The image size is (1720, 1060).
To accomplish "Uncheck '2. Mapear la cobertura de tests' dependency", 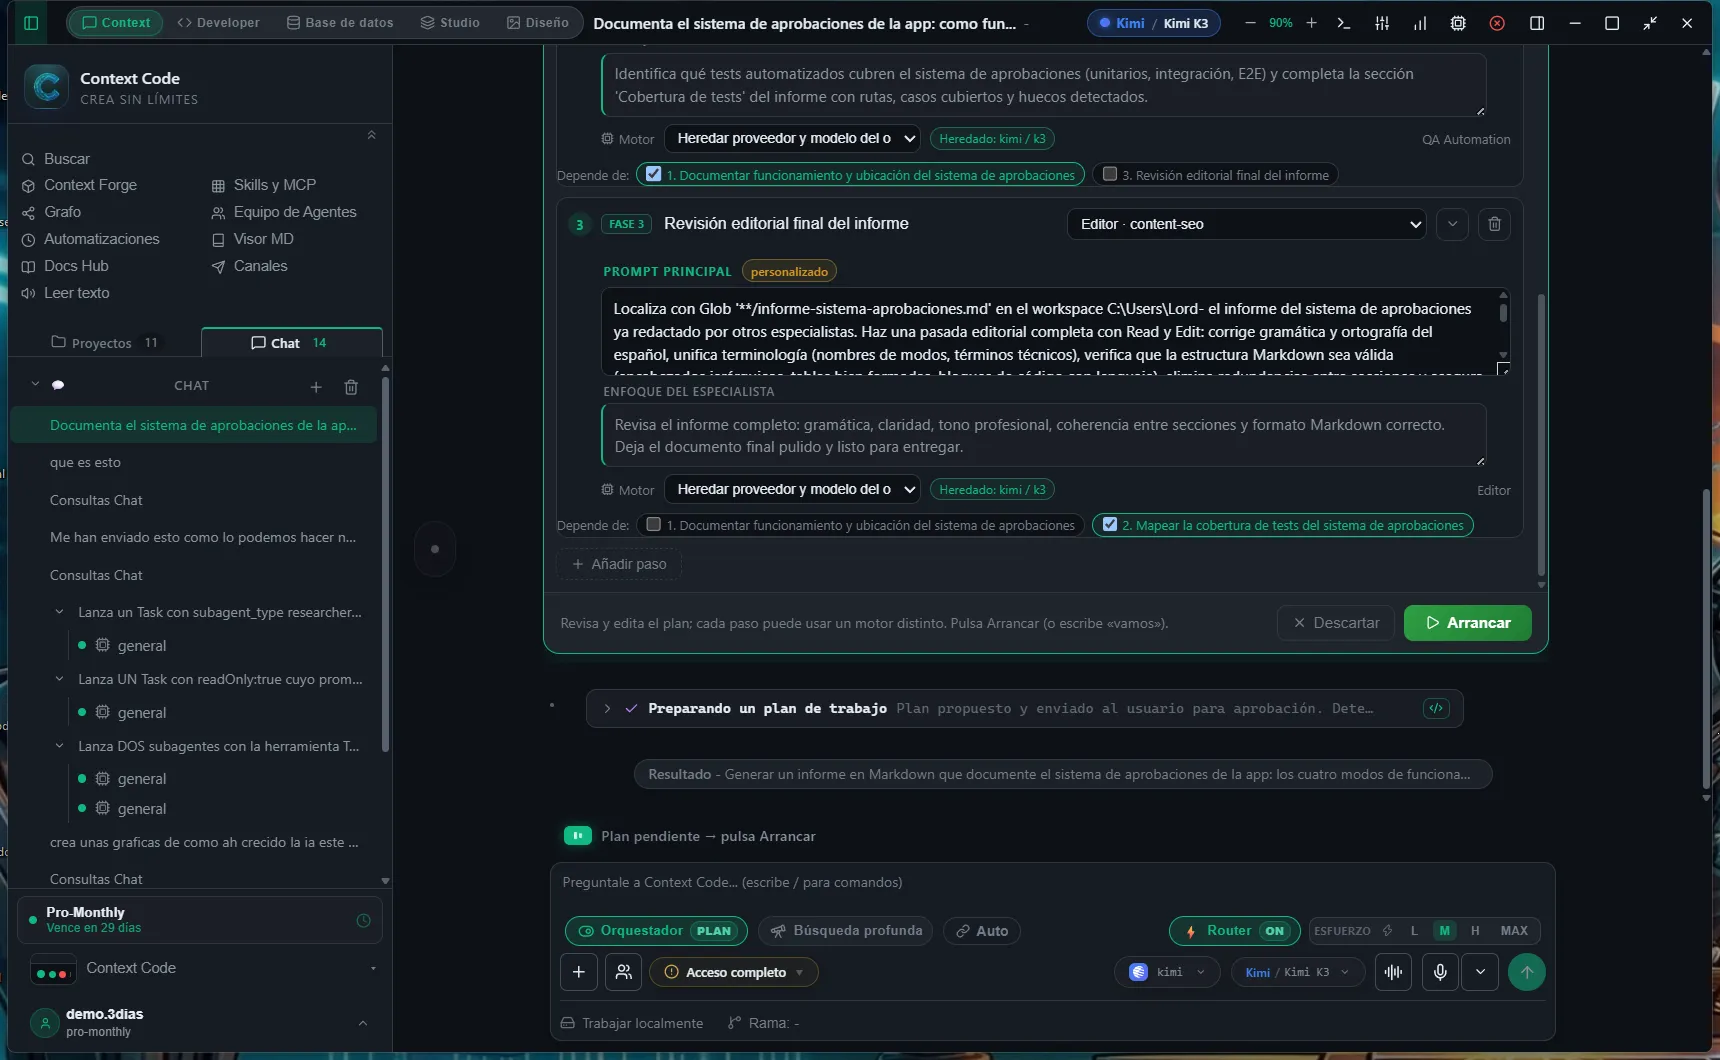I will 1109,524.
